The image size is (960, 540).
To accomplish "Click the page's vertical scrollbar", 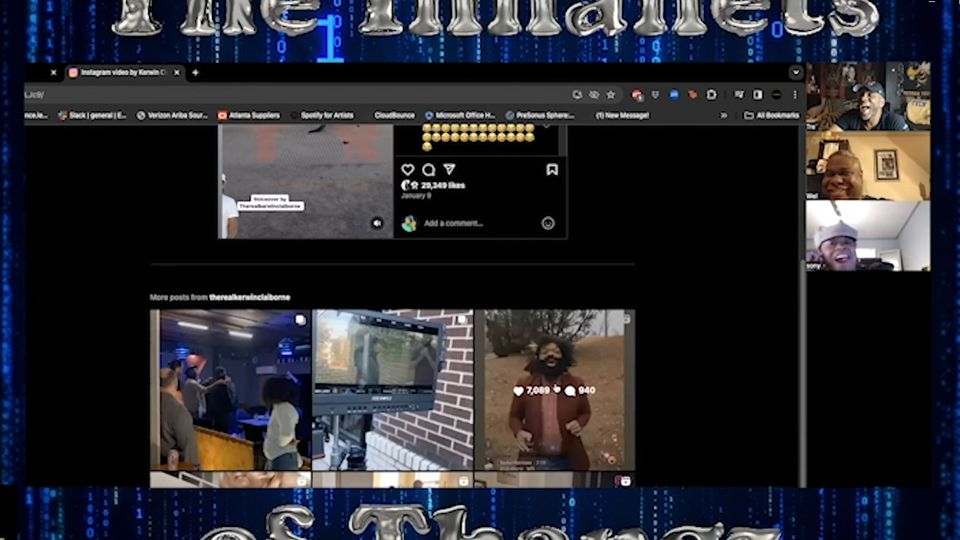I will 802,373.
